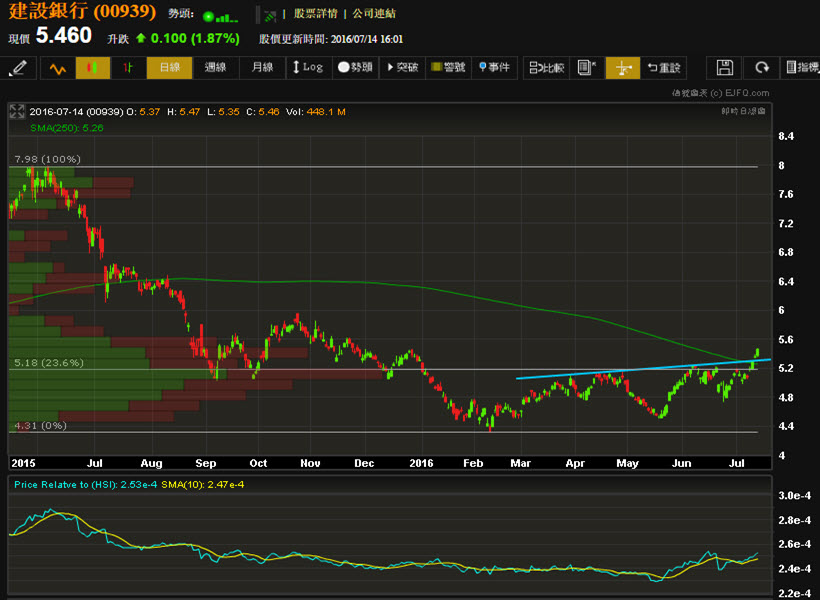Click the small chart icon before 股票詳情
The width and height of the screenshot is (820, 600).
(x=270, y=16)
